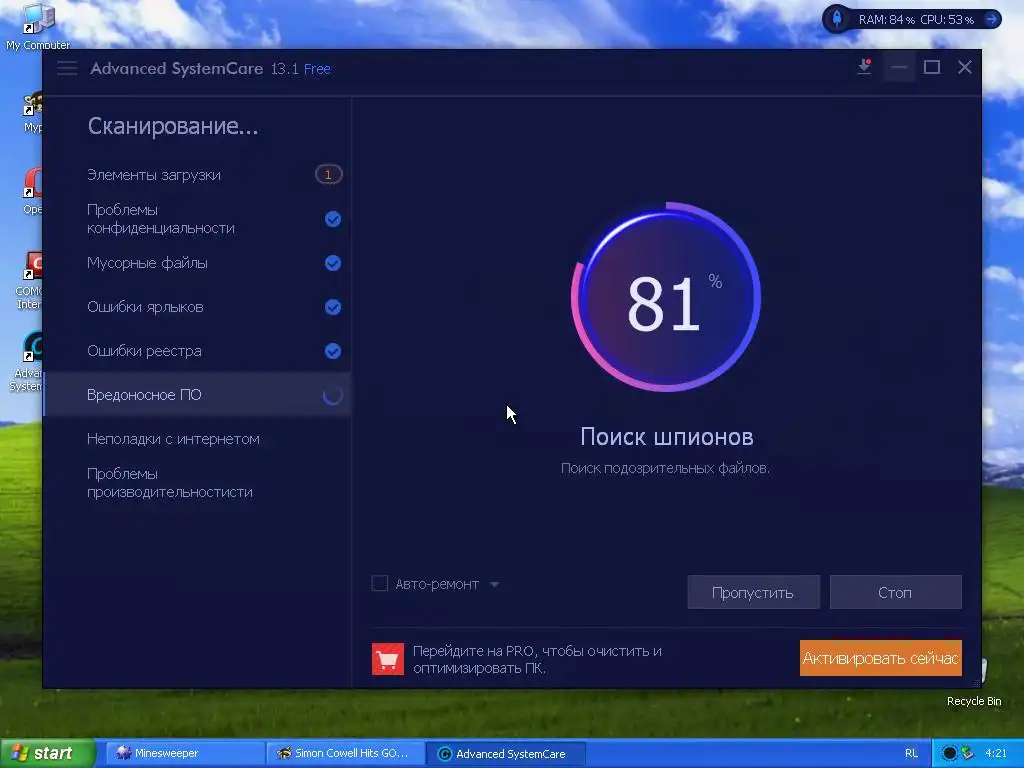Click the 4:21 clock in system tray
1024x768 pixels.
click(x=996, y=753)
